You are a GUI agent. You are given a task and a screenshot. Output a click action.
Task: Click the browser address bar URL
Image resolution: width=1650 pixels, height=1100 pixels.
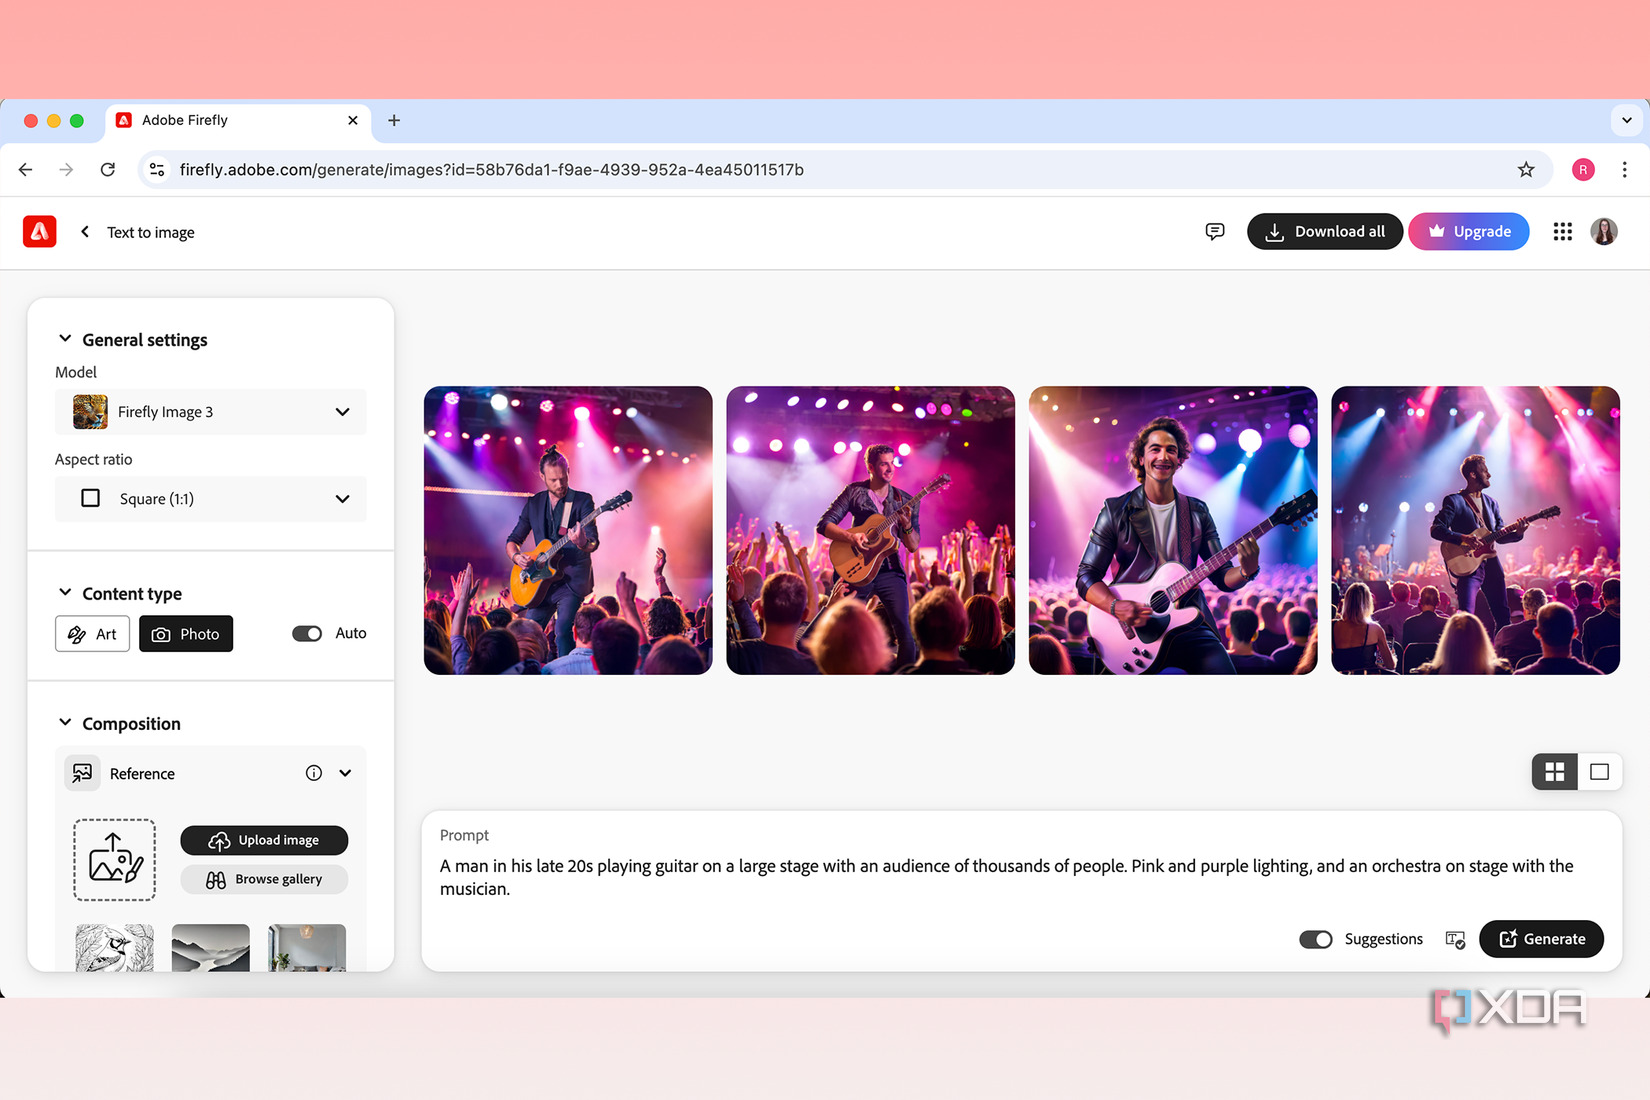pos(492,170)
